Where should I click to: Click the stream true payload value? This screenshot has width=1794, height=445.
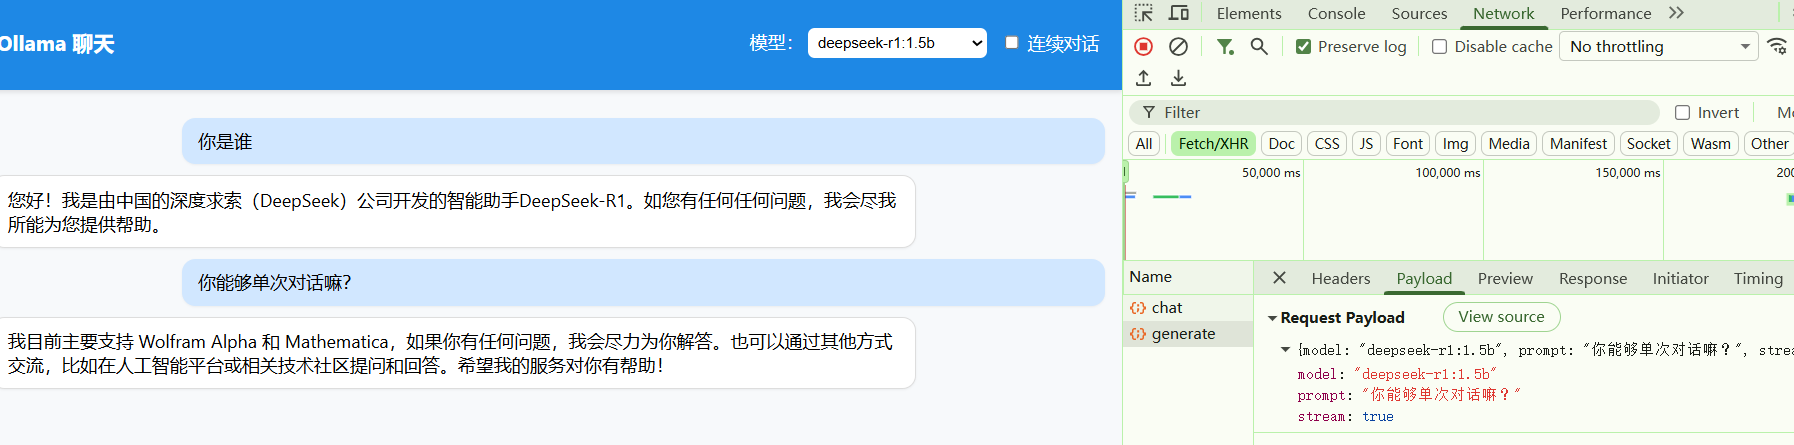(1378, 417)
